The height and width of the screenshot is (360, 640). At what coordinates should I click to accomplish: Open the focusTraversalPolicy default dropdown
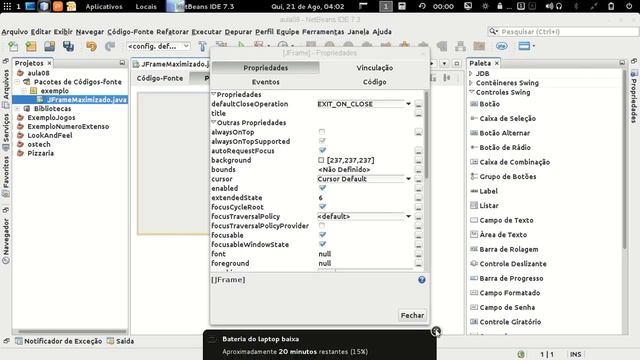(x=408, y=216)
